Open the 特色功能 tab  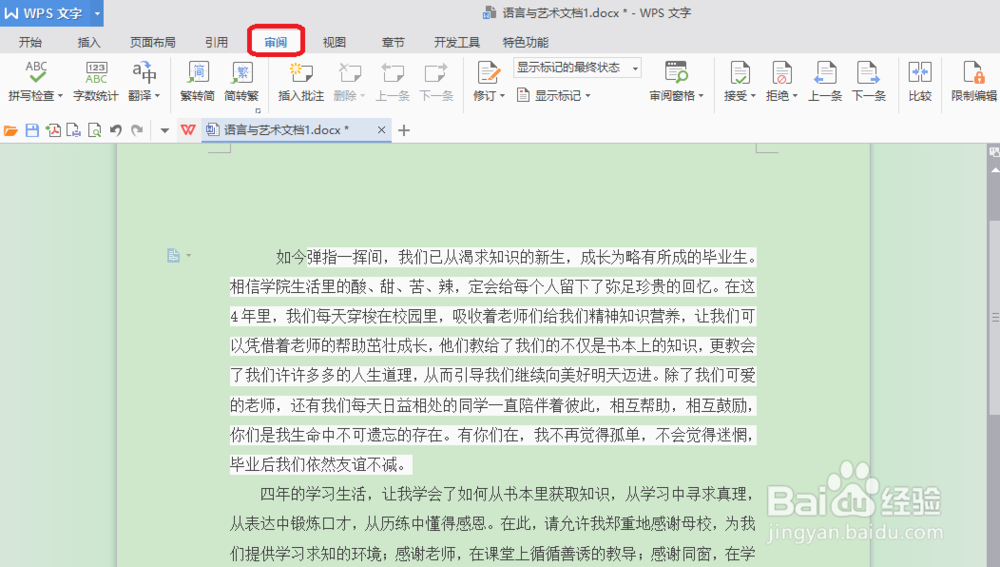click(x=526, y=42)
